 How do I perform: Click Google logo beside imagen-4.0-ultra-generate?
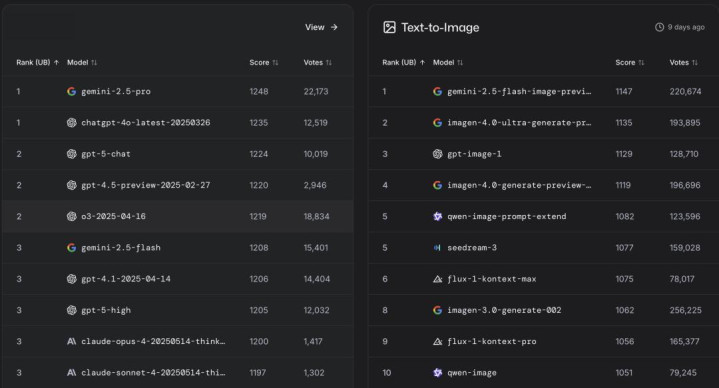(x=437, y=122)
